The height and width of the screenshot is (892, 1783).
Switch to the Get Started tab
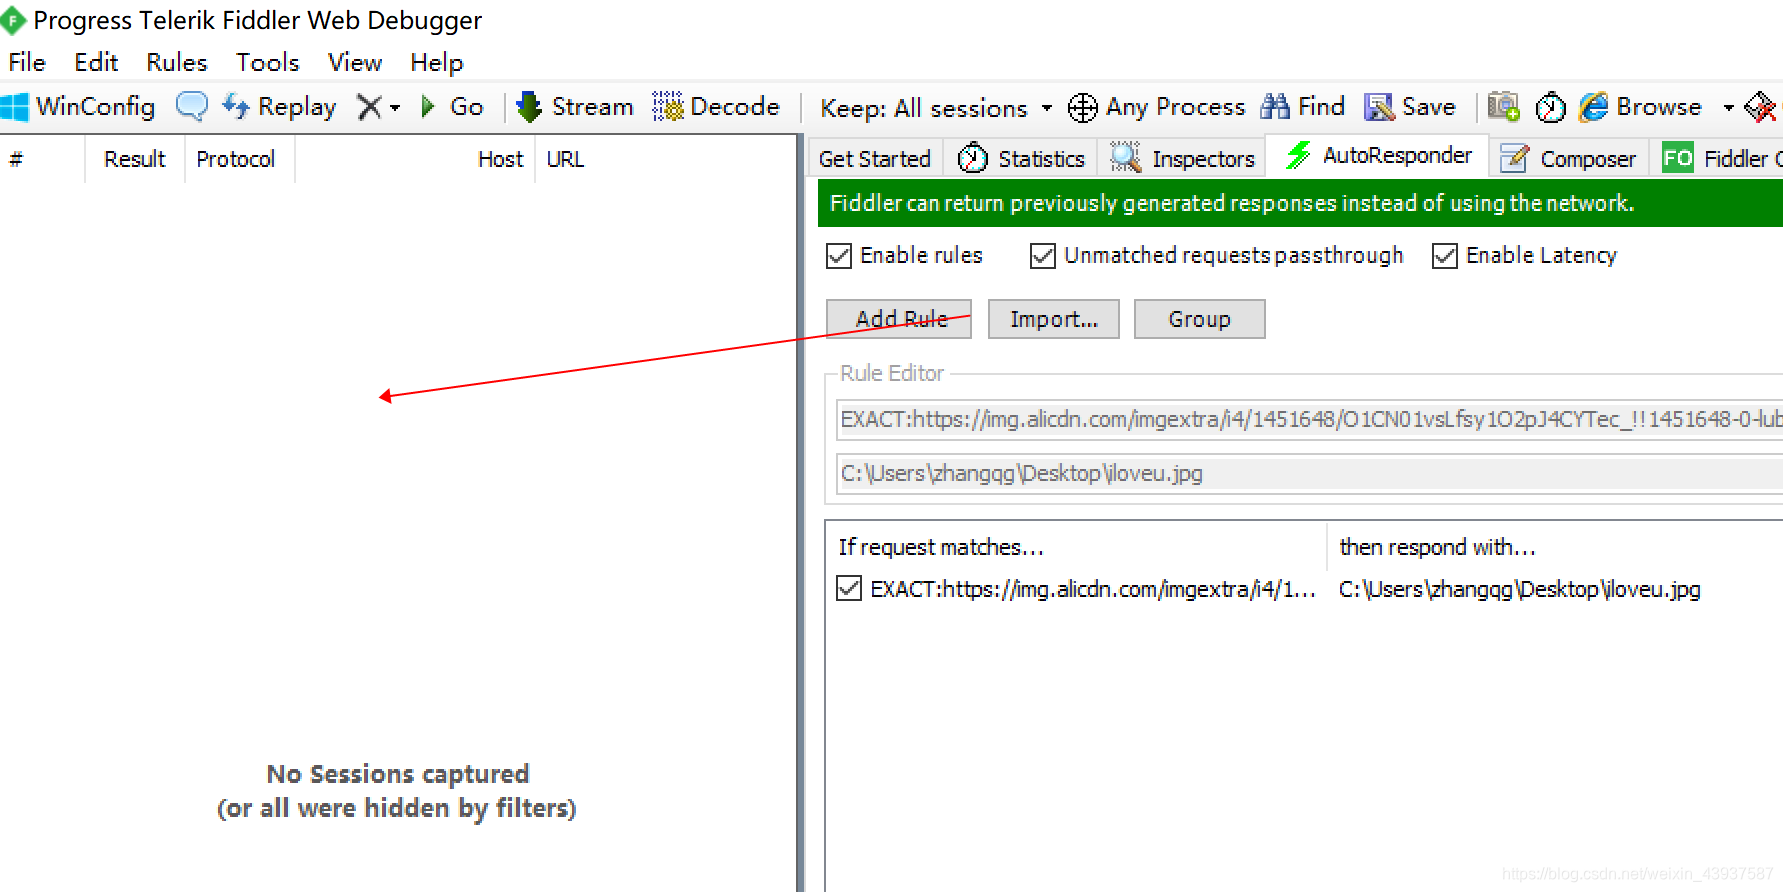coord(875,159)
